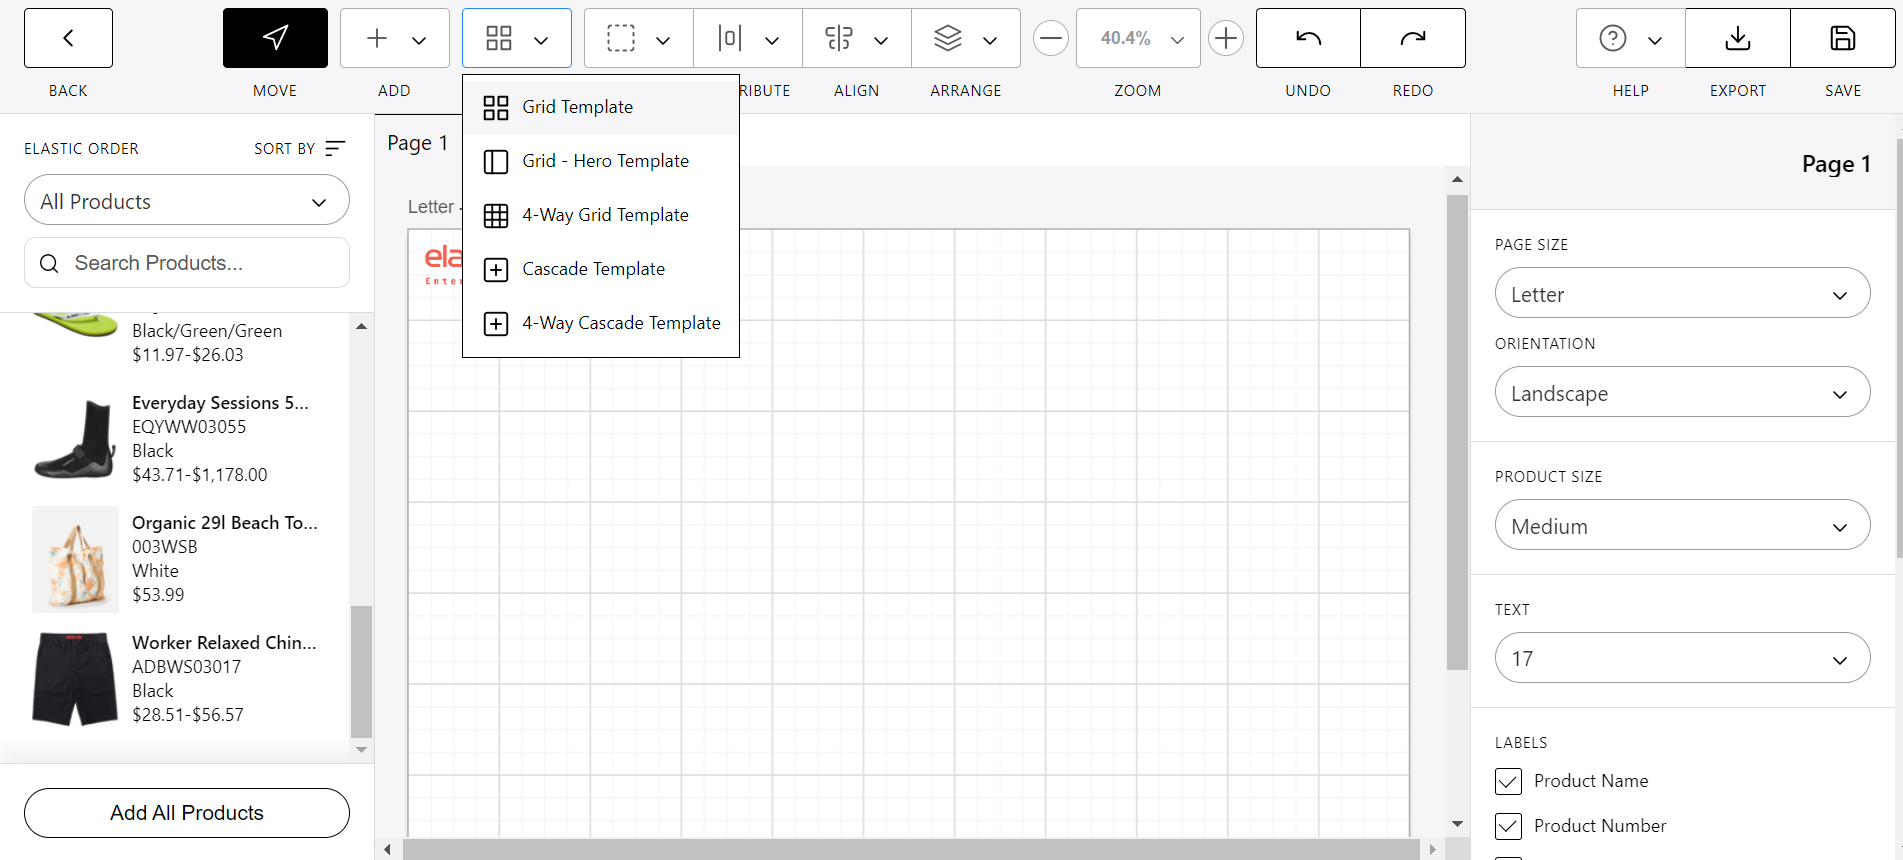Zoom in with the plus icon
1903x860 pixels.
pyautogui.click(x=1225, y=39)
